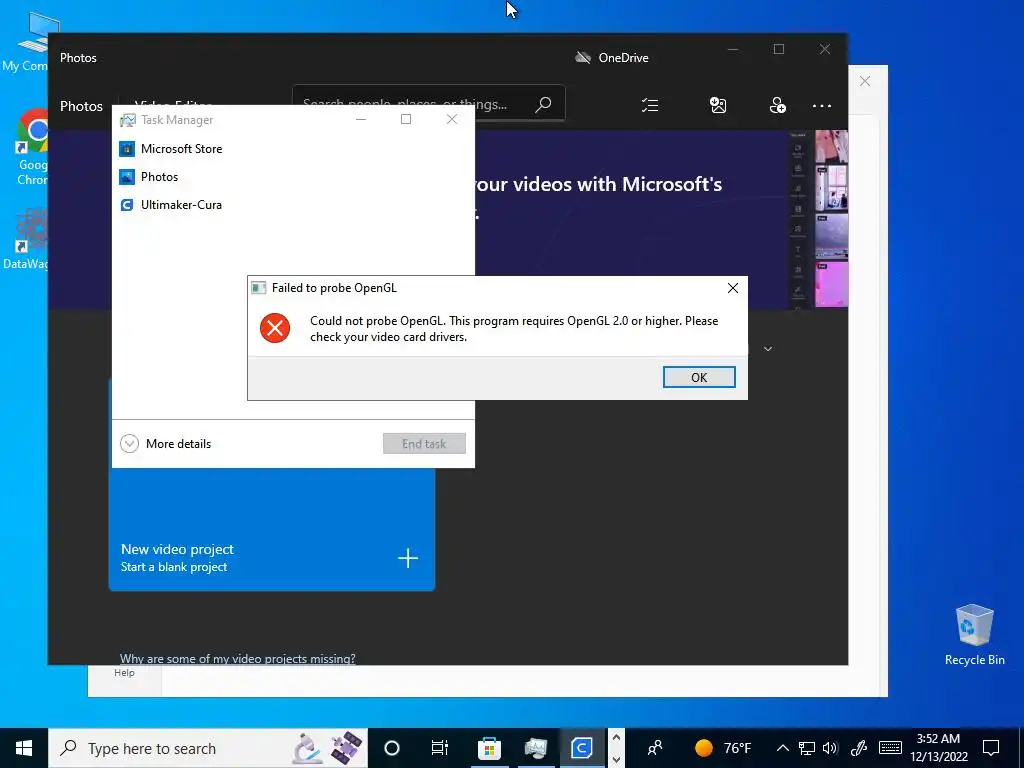This screenshot has height=768, width=1024.
Task: Click the magnifier search icon in Photos
Action: tap(543, 104)
